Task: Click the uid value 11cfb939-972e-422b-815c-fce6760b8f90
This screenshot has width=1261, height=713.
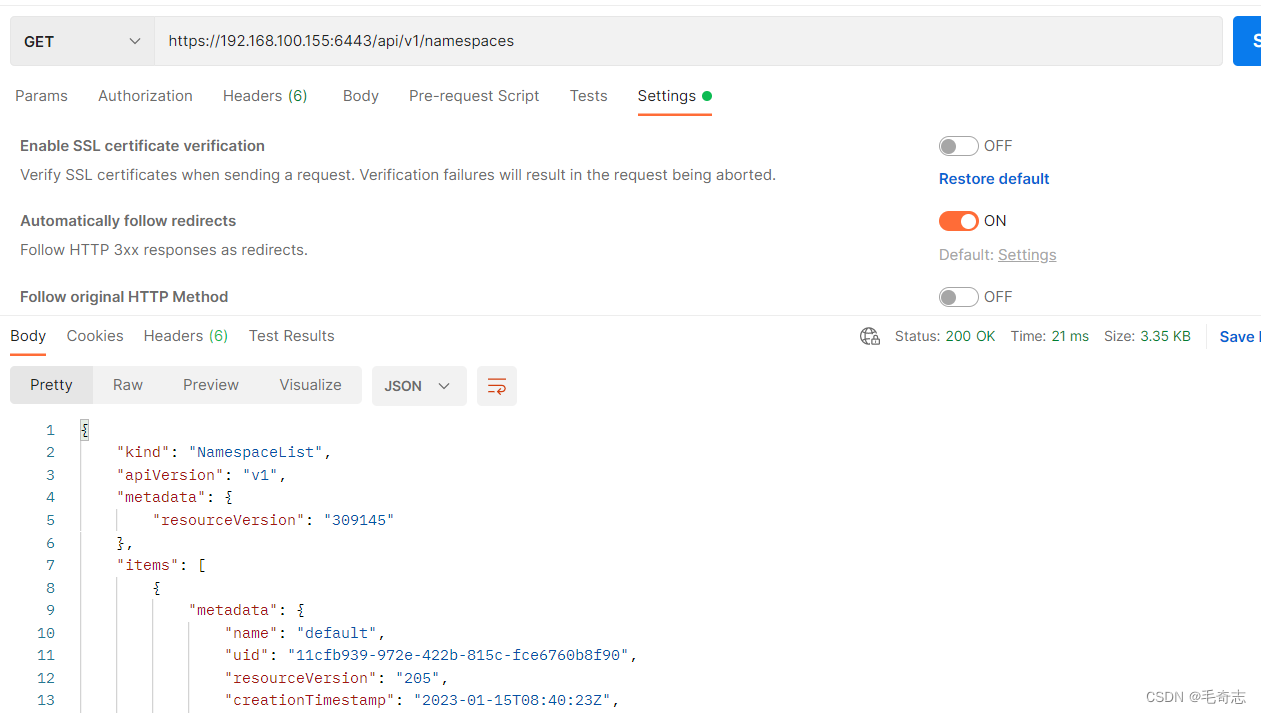Action: click(458, 655)
